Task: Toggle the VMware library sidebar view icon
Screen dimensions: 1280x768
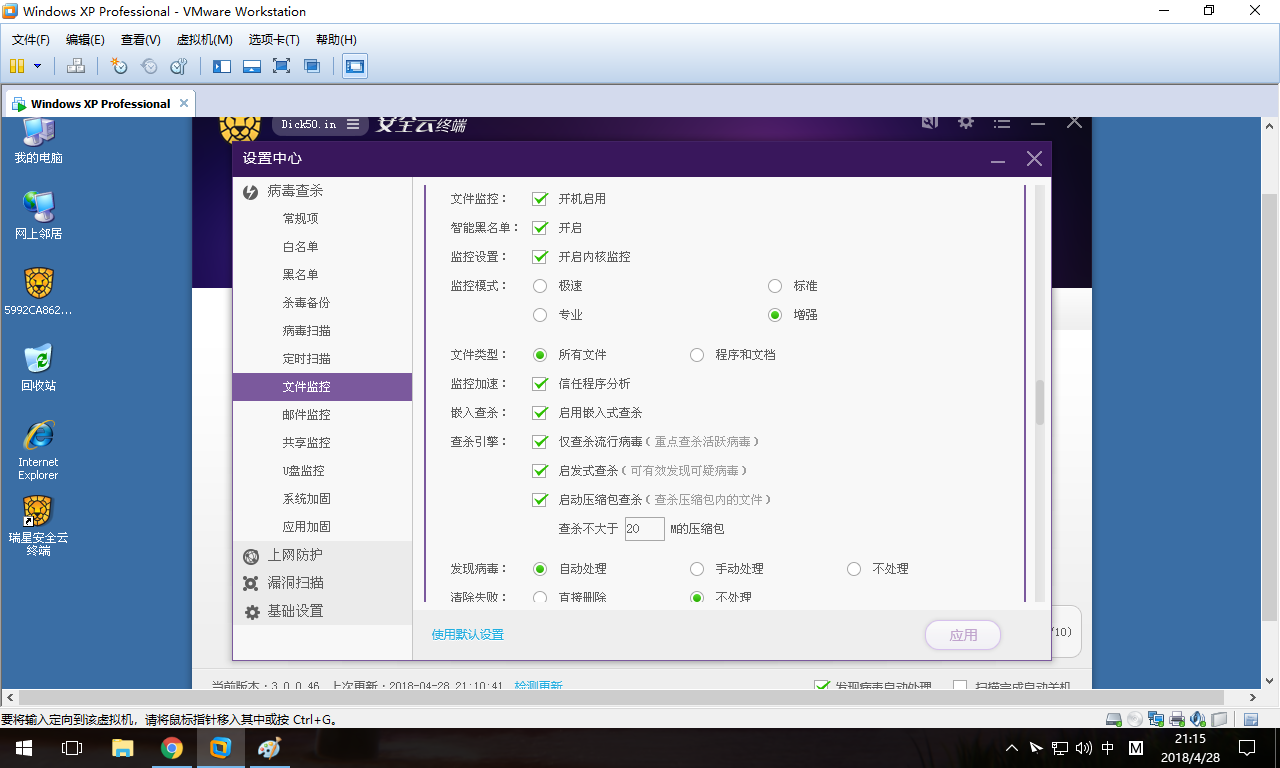Action: 222,66
